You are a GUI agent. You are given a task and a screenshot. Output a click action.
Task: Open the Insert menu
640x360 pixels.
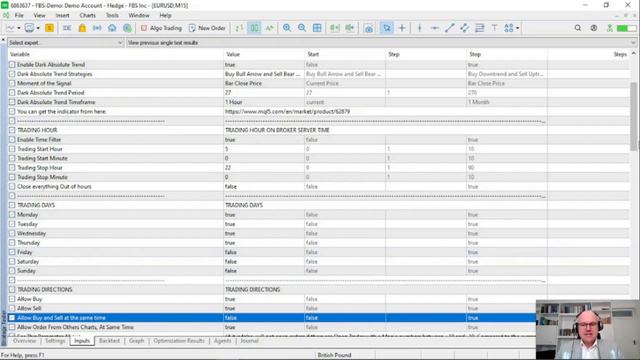point(62,16)
